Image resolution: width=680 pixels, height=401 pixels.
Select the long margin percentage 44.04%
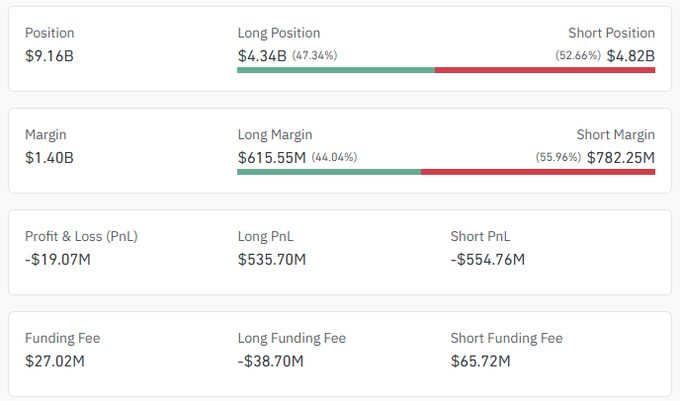[334, 157]
